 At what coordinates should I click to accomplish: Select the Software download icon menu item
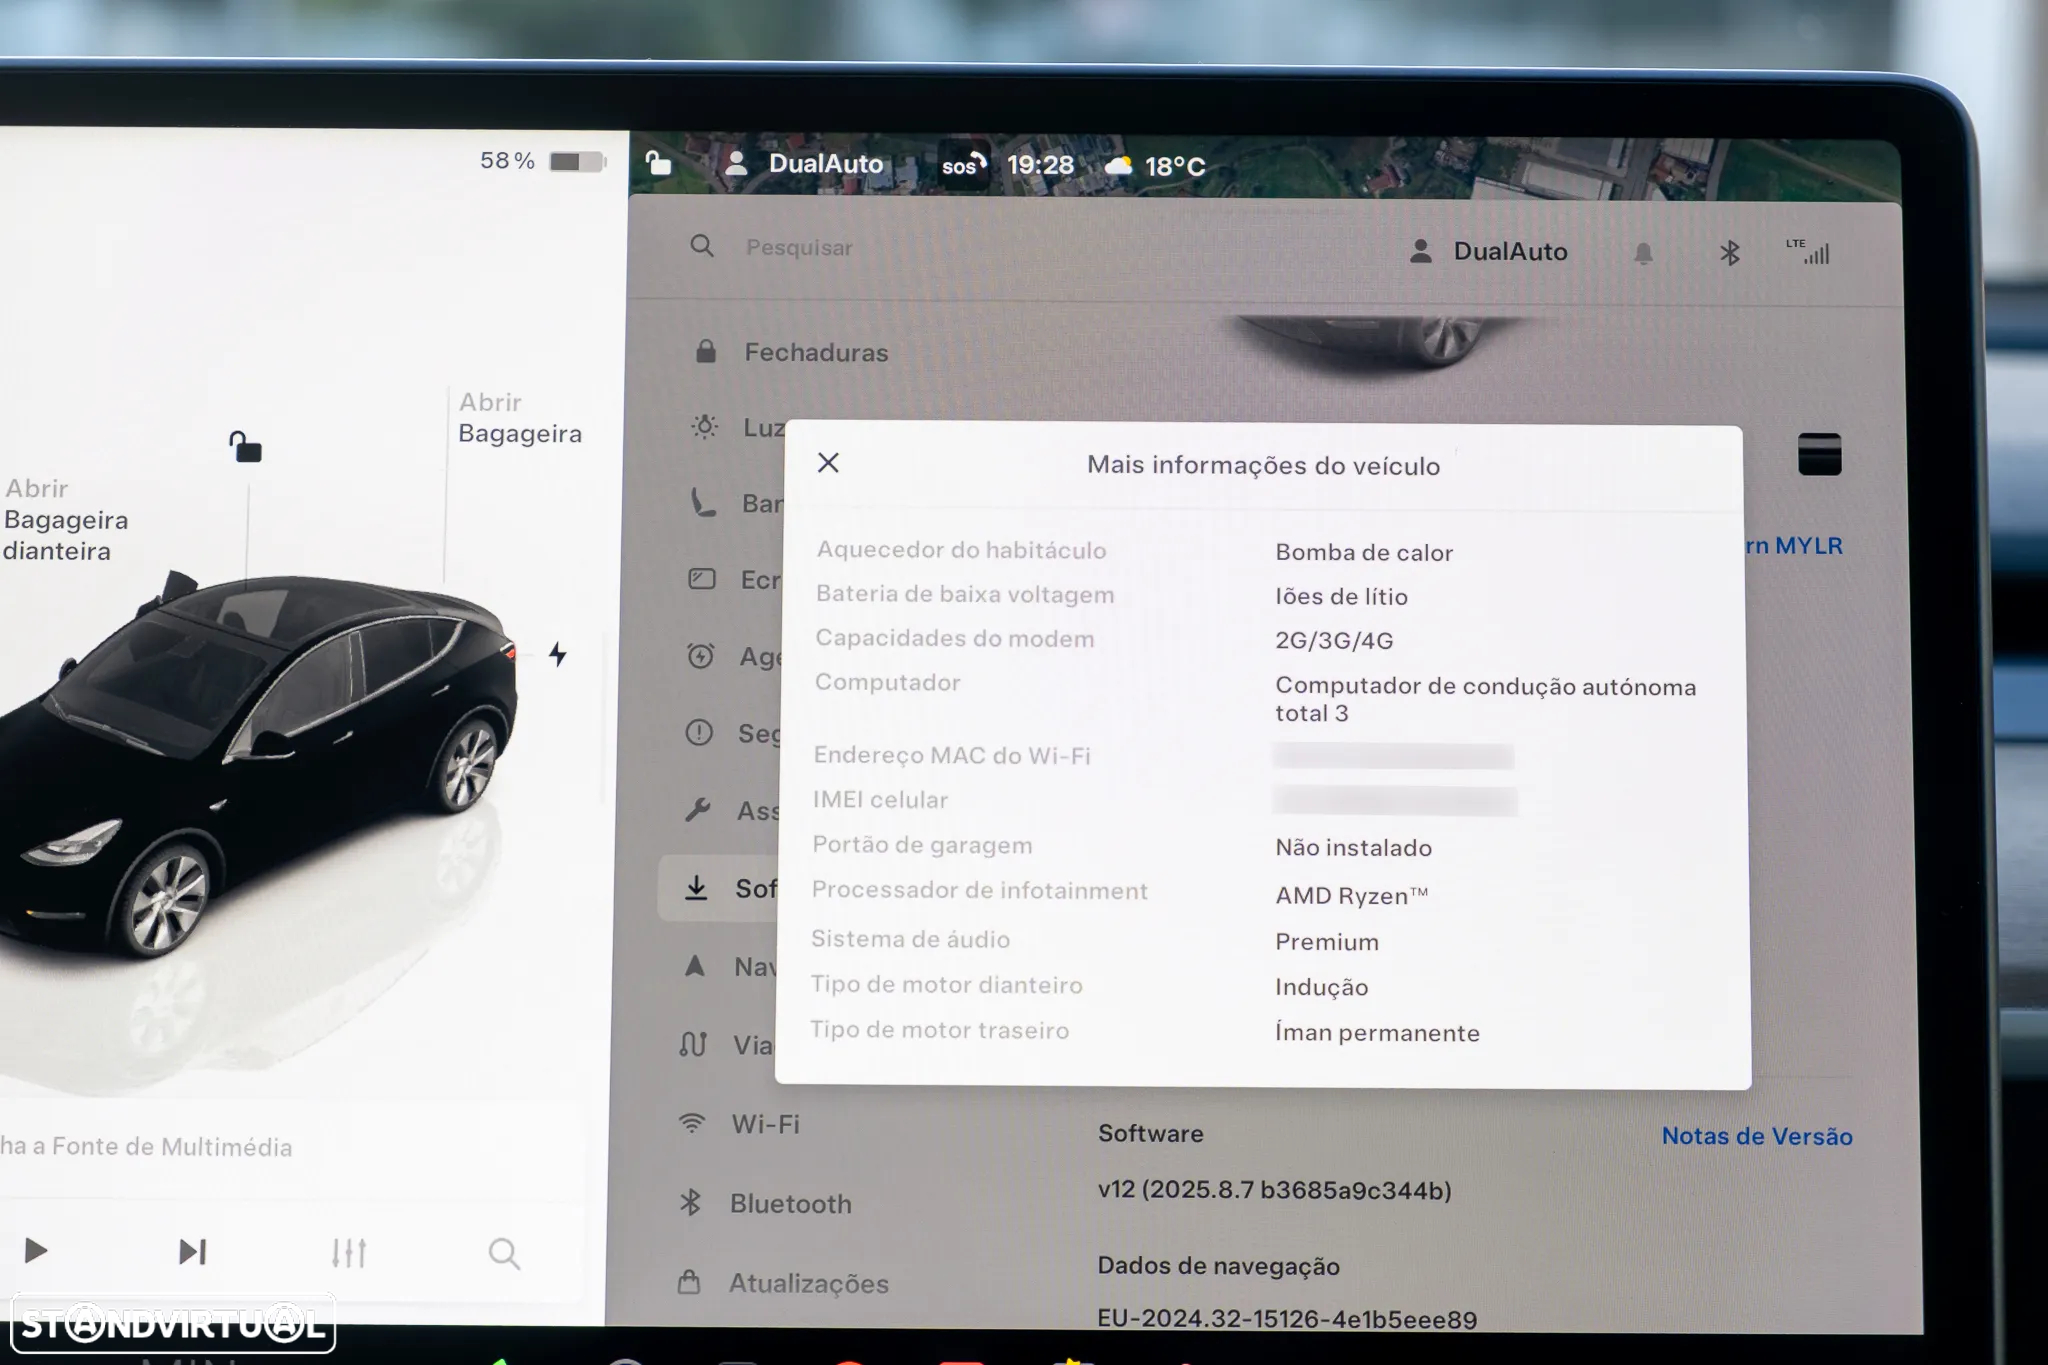pyautogui.click(x=696, y=888)
